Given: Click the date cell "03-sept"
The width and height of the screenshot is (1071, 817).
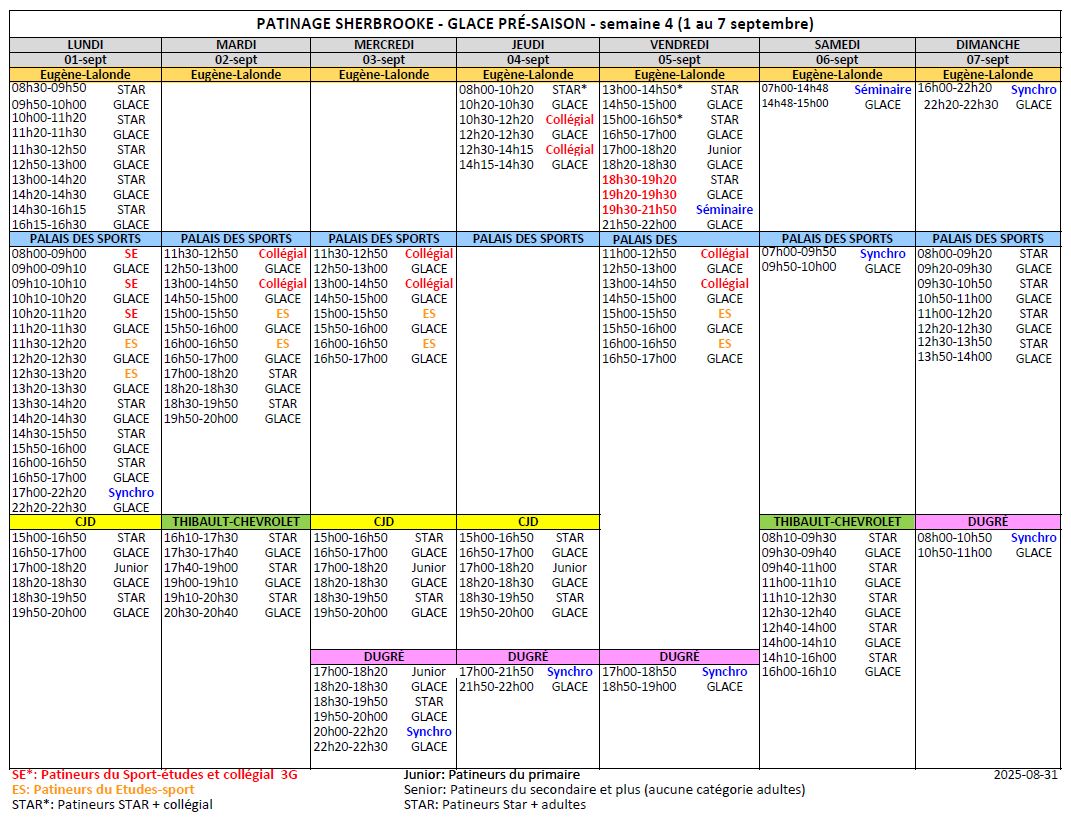Looking at the screenshot, I should coord(384,59).
